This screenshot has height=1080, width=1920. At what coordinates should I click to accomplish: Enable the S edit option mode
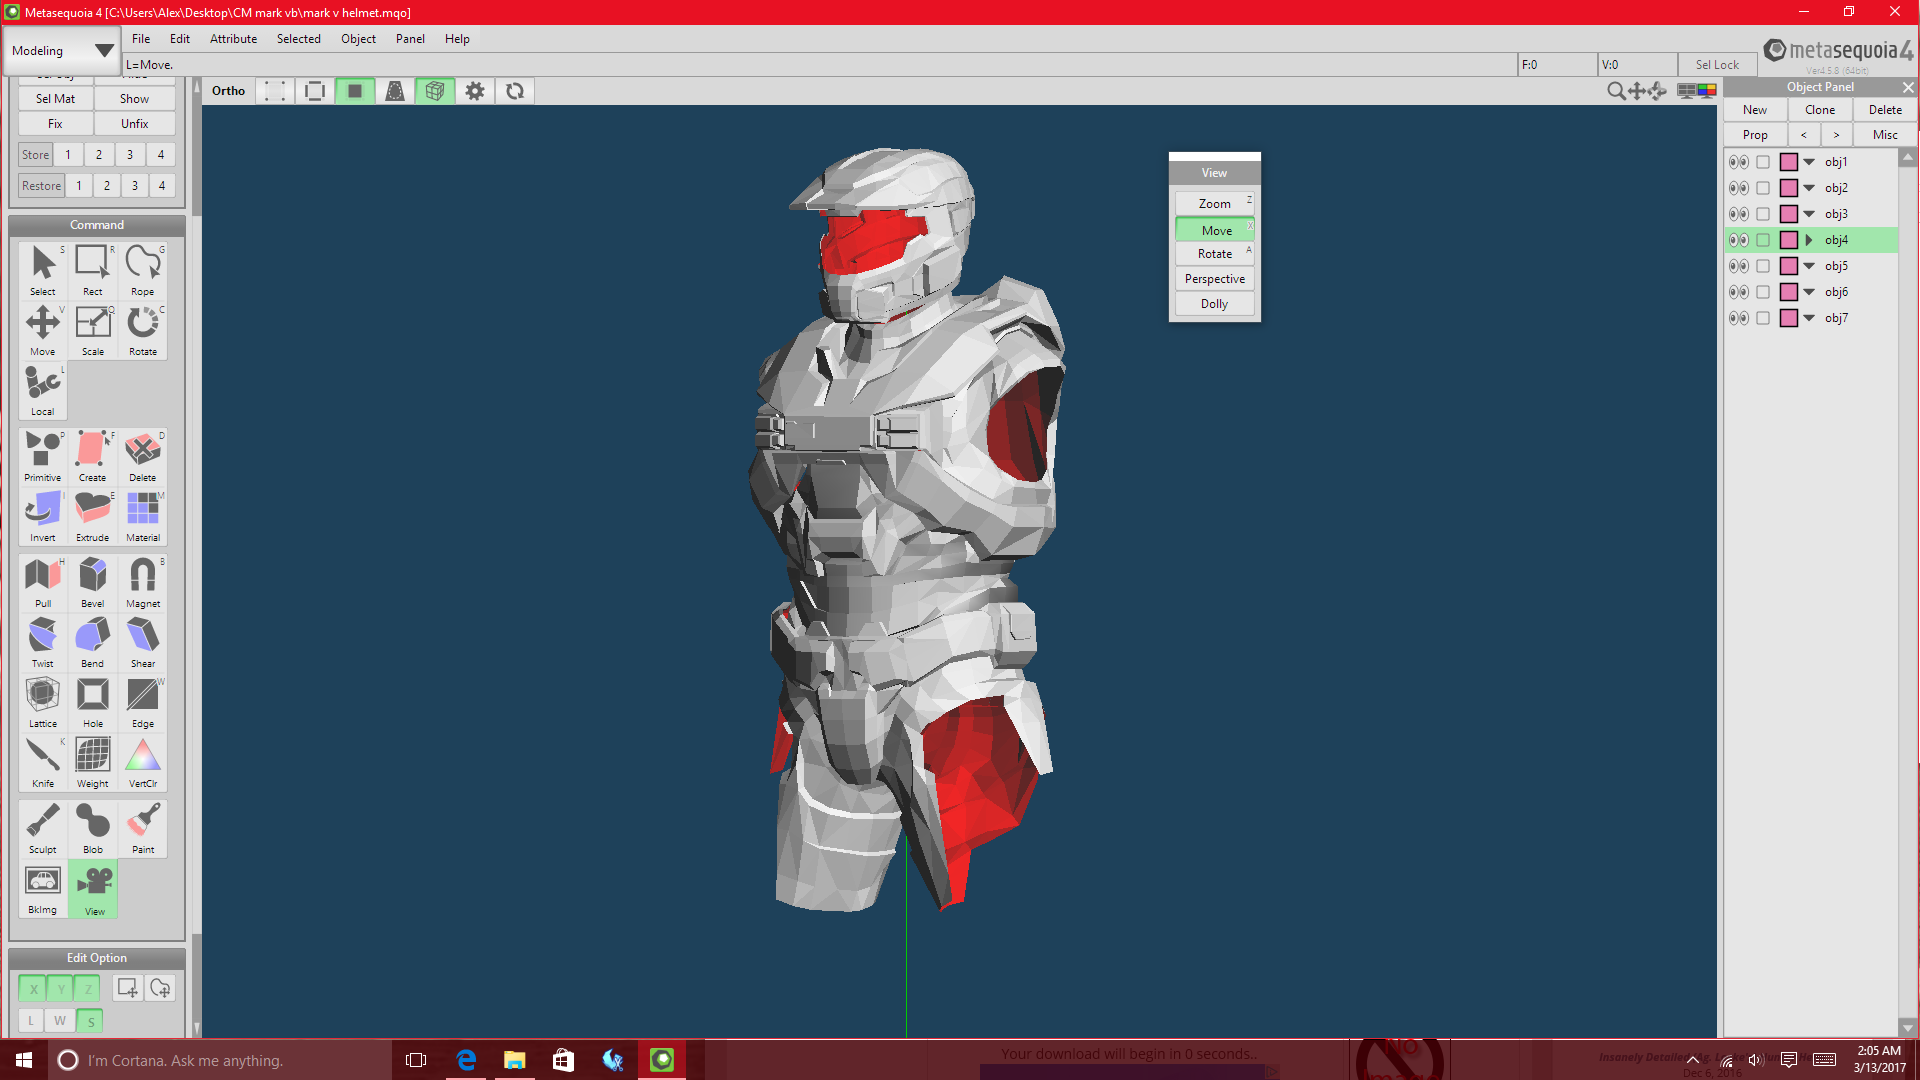pos(90,1021)
